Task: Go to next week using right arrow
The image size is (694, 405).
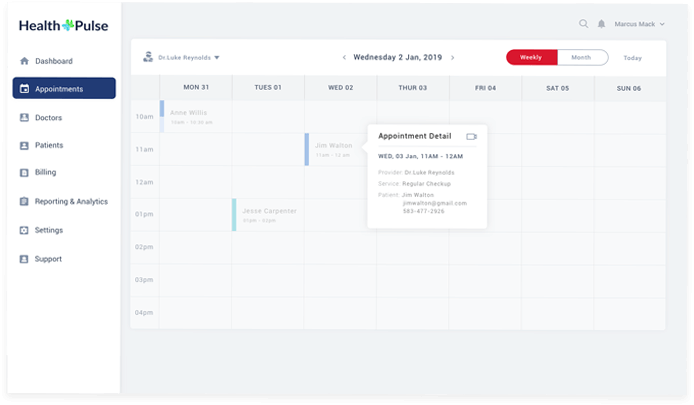Action: [452, 58]
